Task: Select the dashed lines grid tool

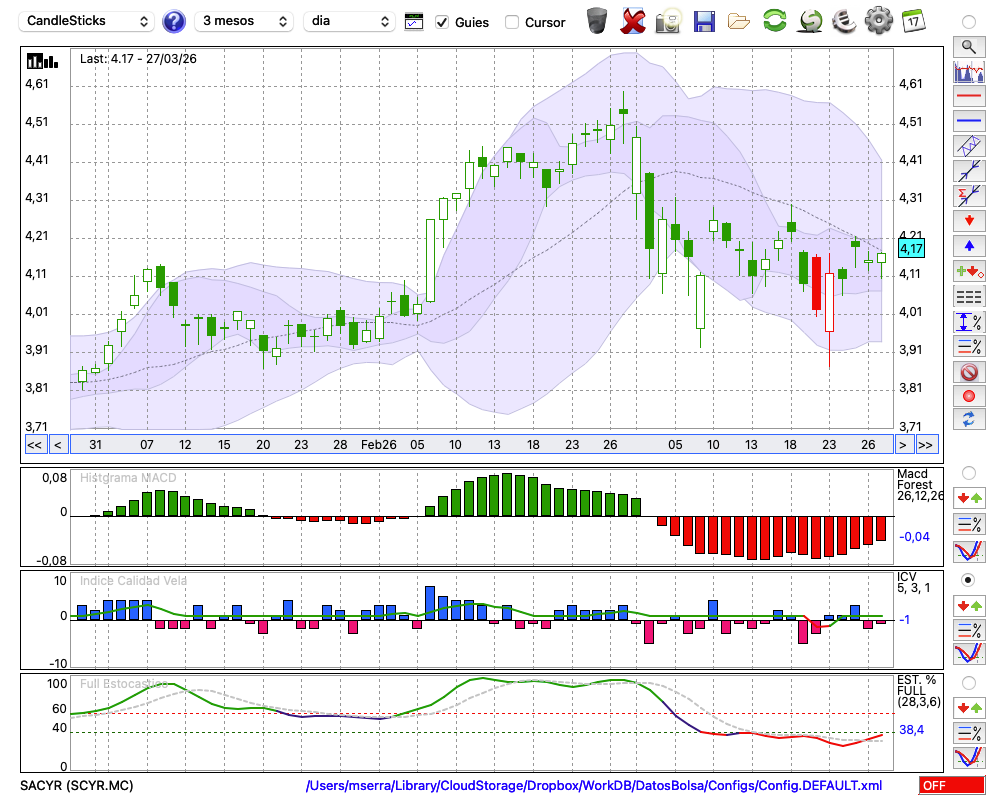Action: tap(969, 296)
